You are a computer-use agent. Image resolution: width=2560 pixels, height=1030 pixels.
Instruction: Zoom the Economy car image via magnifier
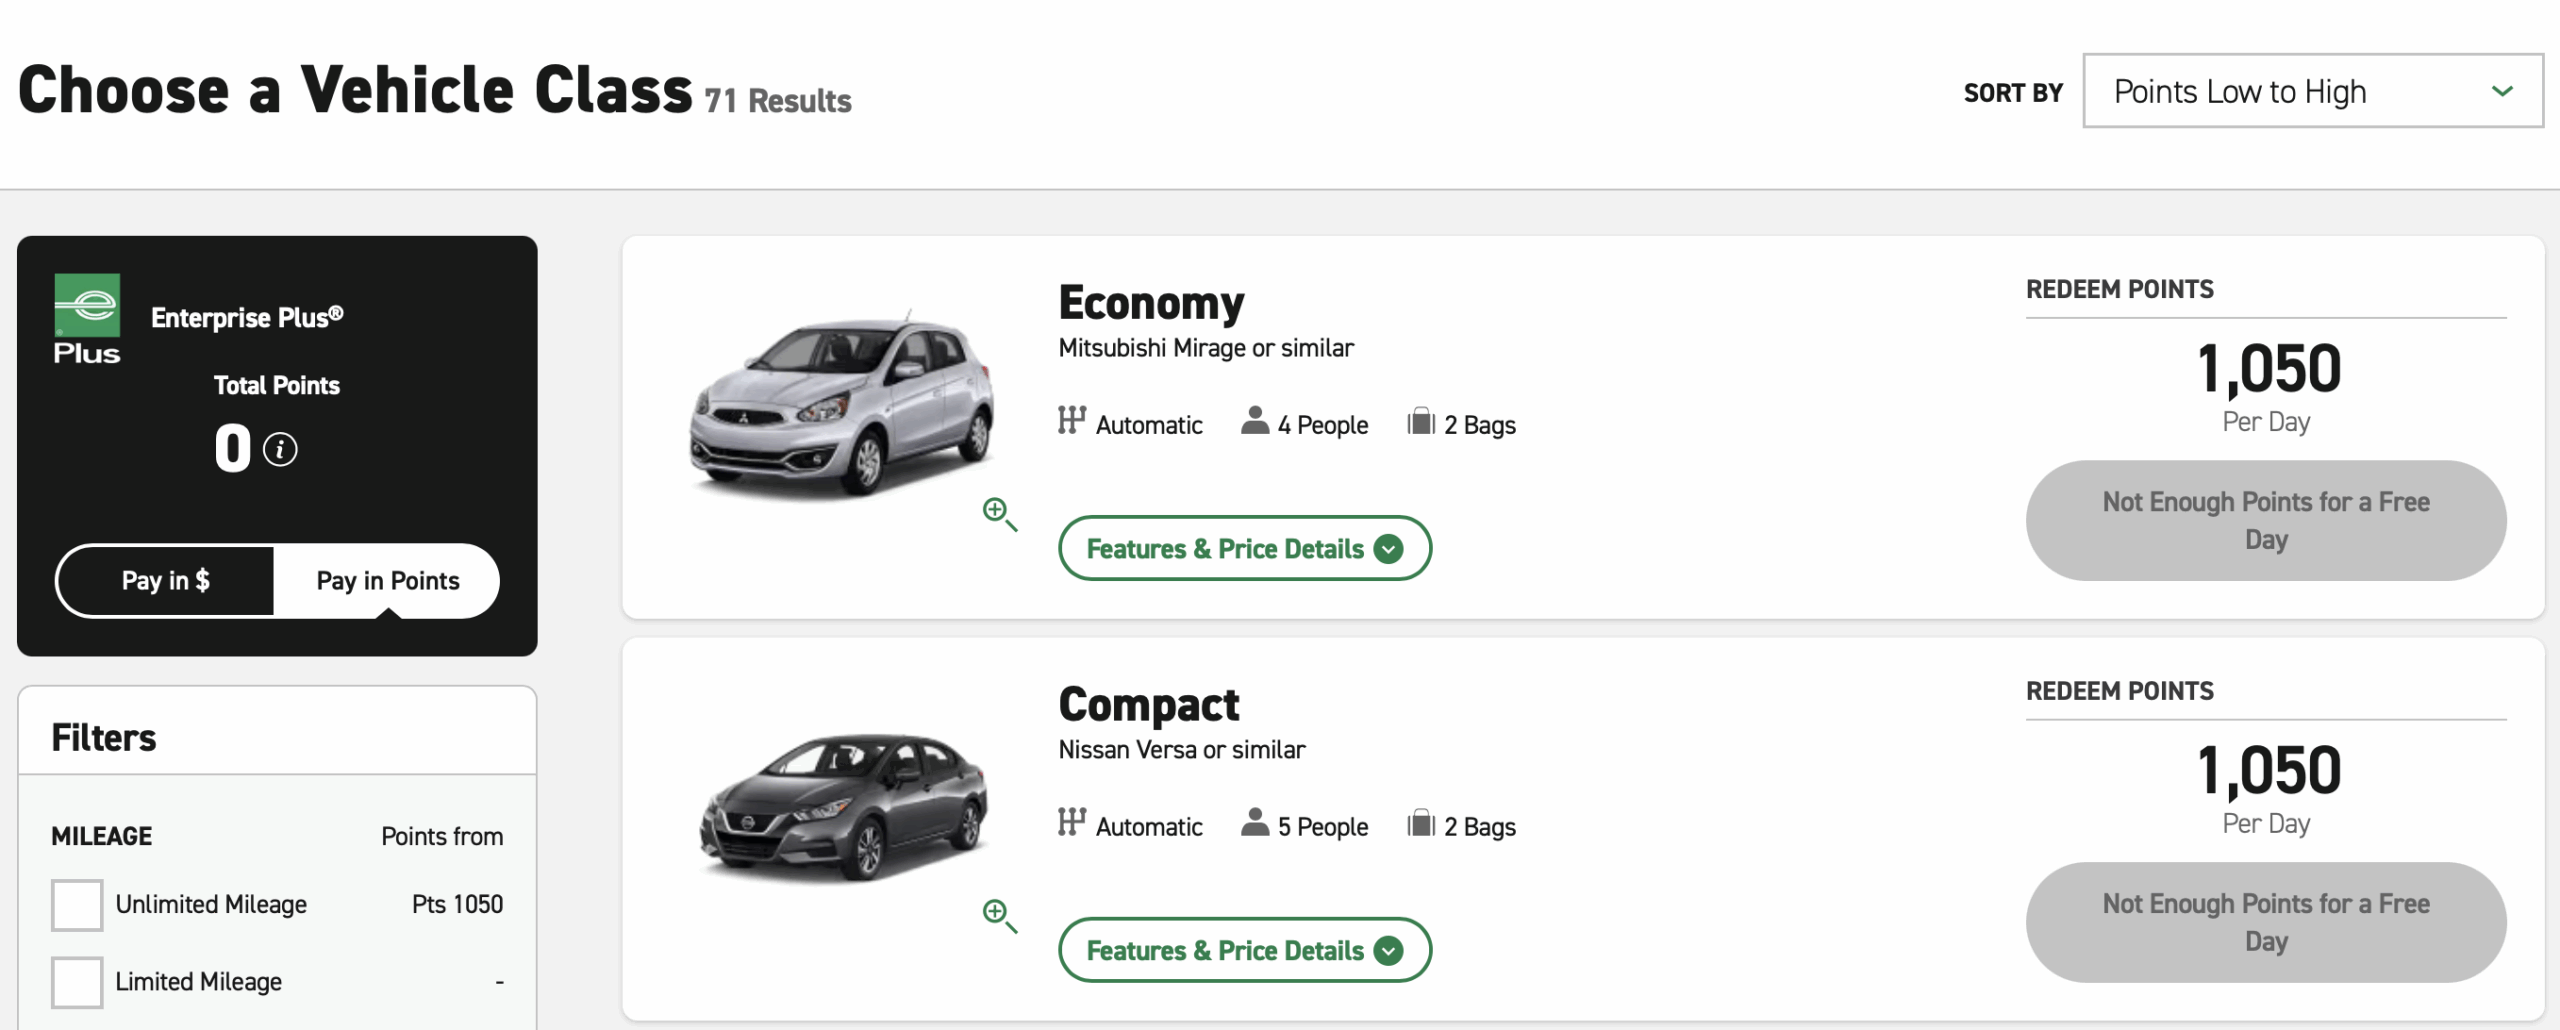999,514
